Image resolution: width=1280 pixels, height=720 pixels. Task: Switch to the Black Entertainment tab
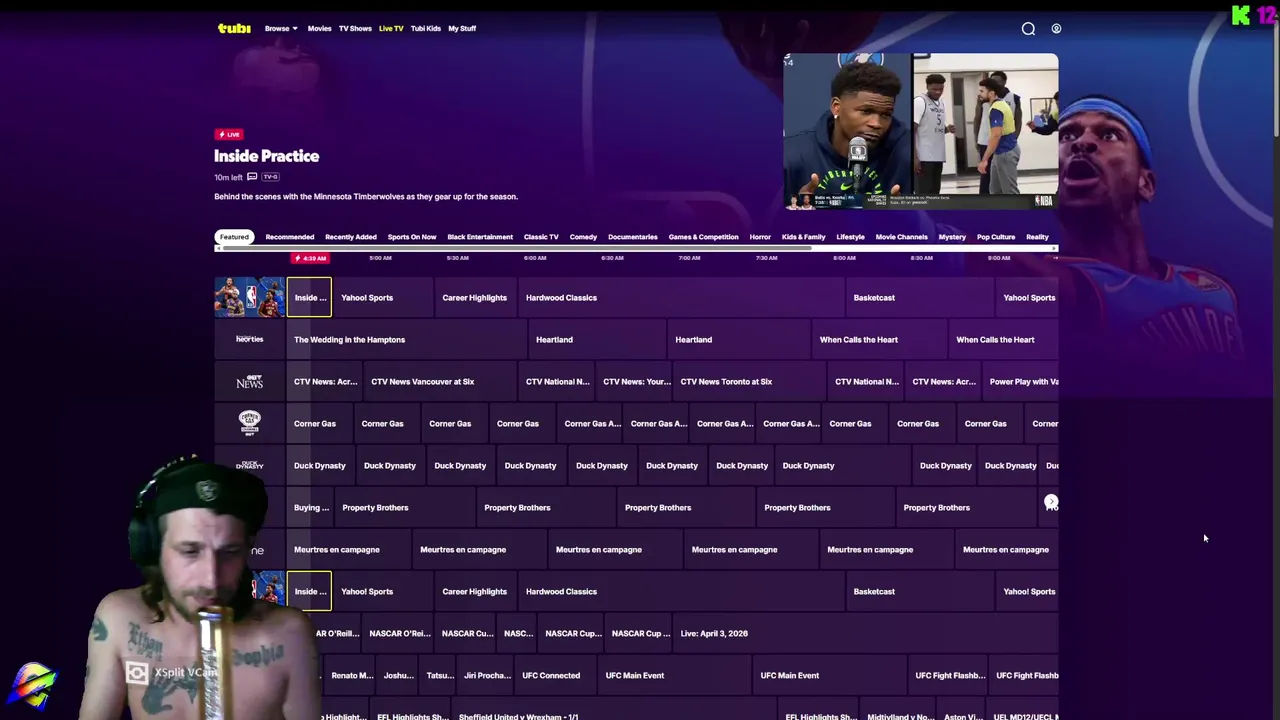point(480,237)
